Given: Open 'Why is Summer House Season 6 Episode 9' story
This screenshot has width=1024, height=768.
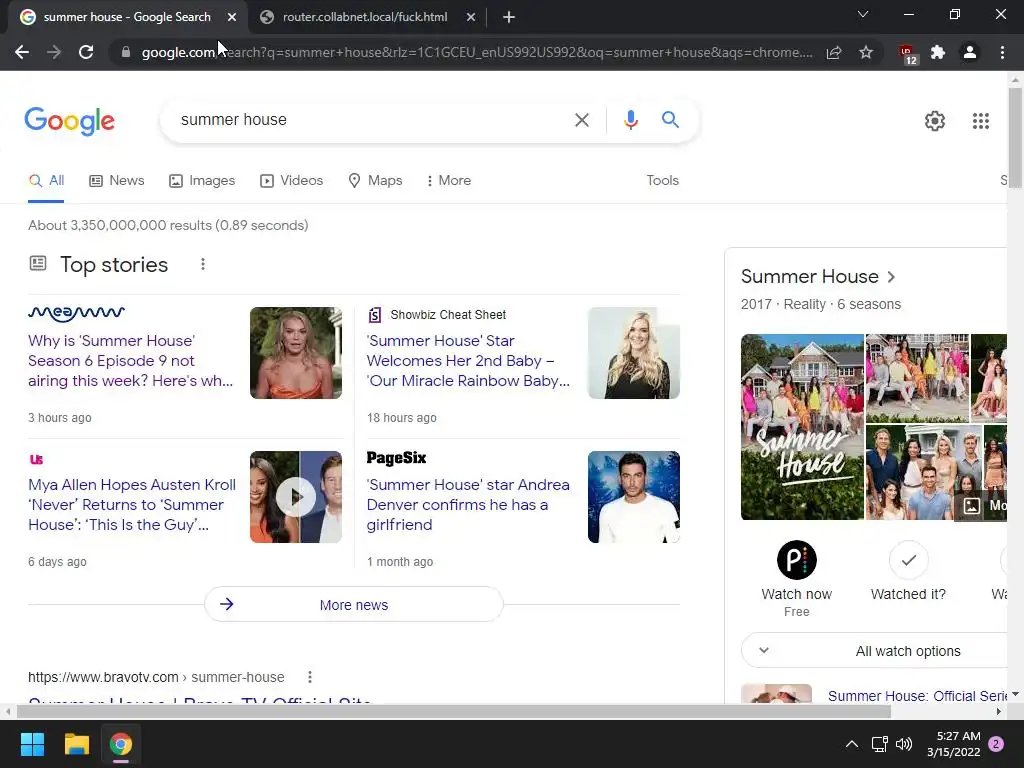Looking at the screenshot, I should [x=131, y=360].
